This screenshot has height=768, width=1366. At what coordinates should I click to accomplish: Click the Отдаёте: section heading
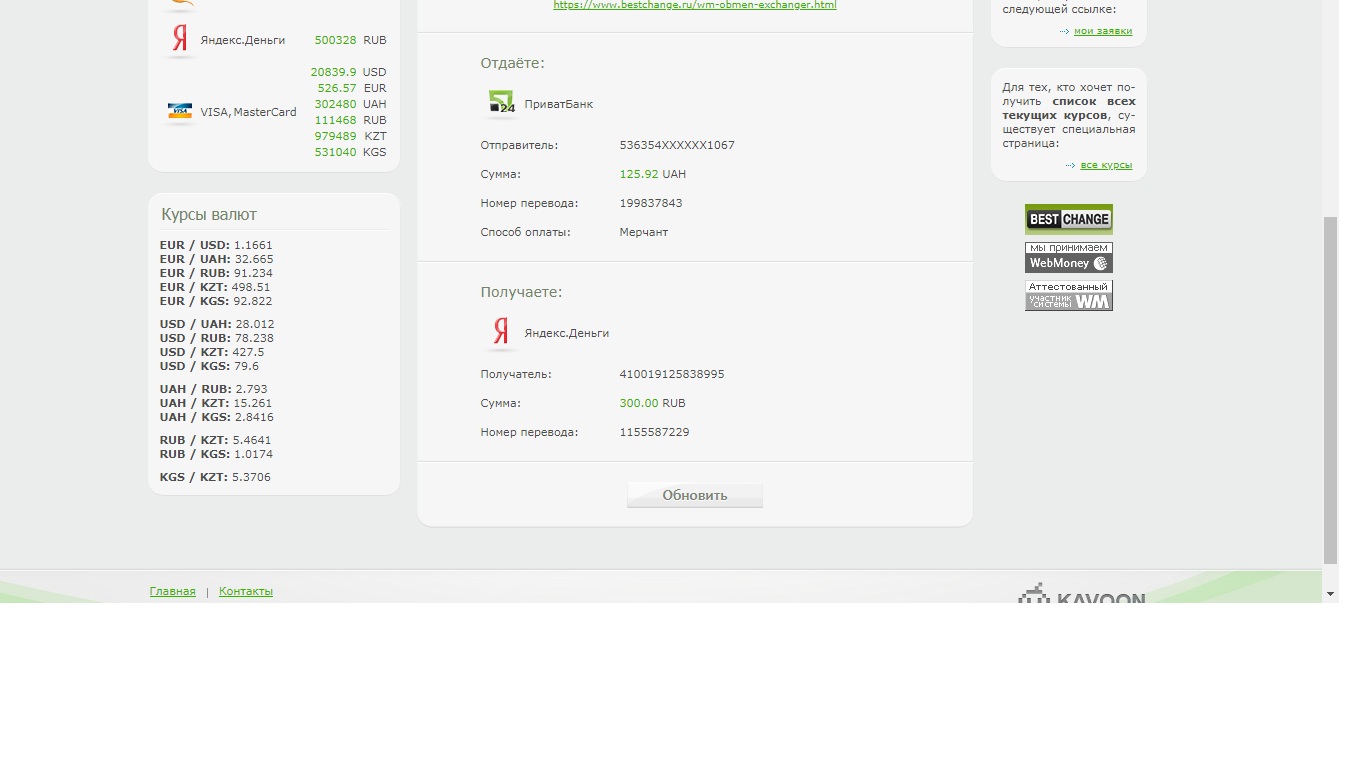(x=512, y=63)
